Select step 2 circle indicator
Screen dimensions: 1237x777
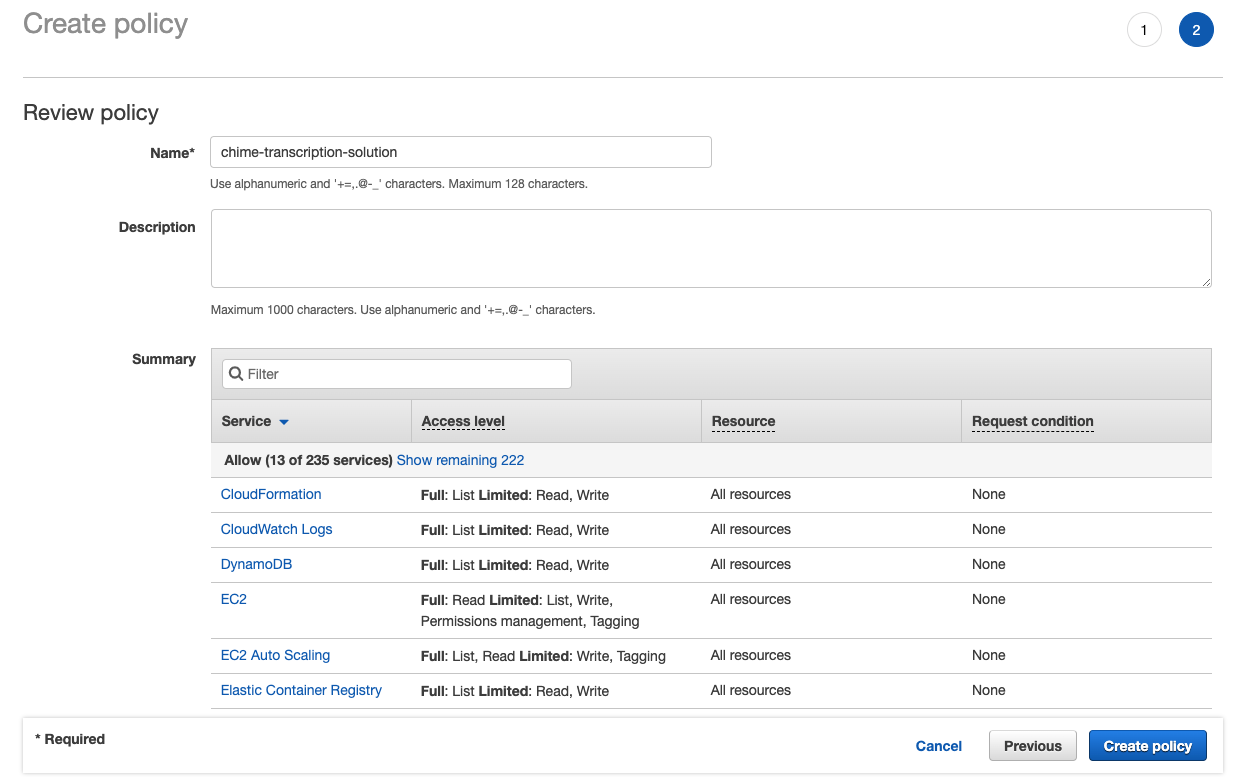[1196, 30]
